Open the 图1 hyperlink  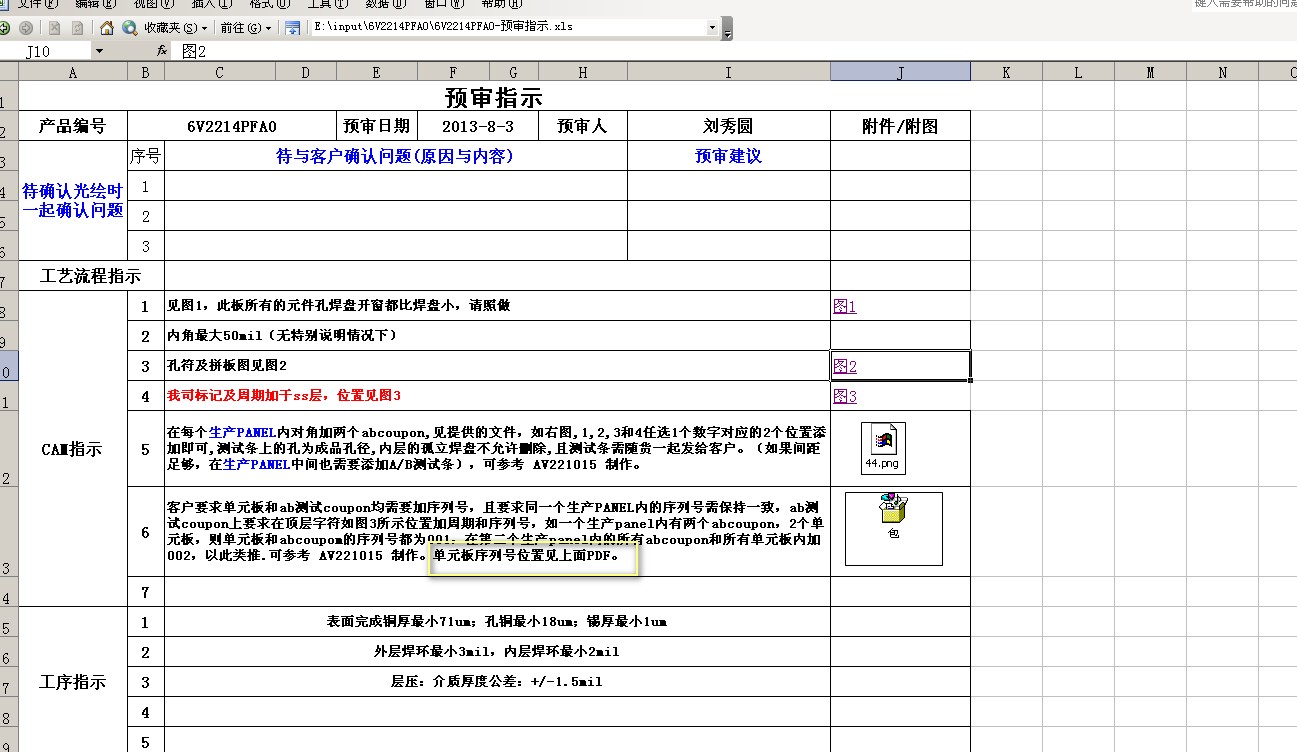pos(845,306)
